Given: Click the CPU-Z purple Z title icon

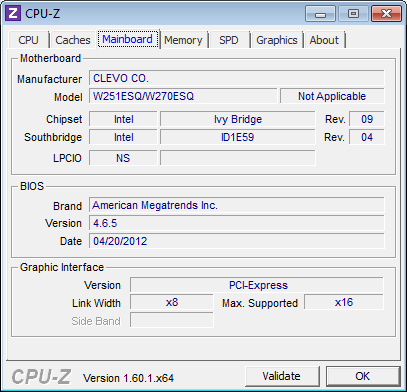Looking at the screenshot, I should coord(14,14).
